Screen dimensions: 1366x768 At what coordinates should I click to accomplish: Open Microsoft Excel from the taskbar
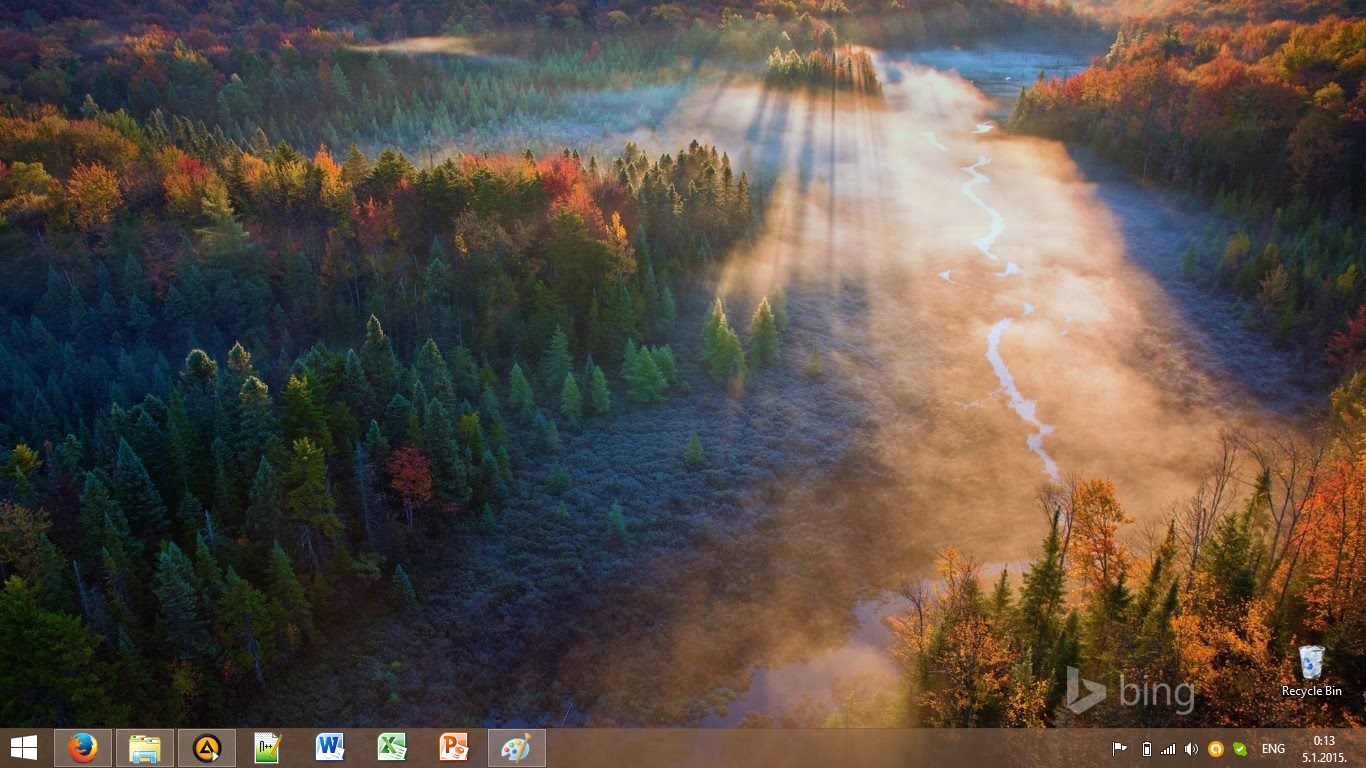point(392,748)
